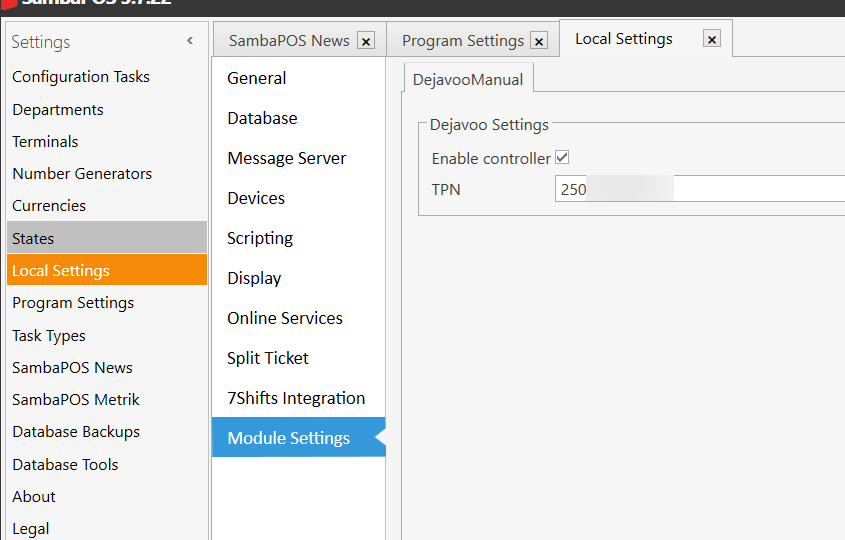Select Terminals in the Settings sidebar
This screenshot has height=540, width=845.
pyautogui.click(x=45, y=142)
